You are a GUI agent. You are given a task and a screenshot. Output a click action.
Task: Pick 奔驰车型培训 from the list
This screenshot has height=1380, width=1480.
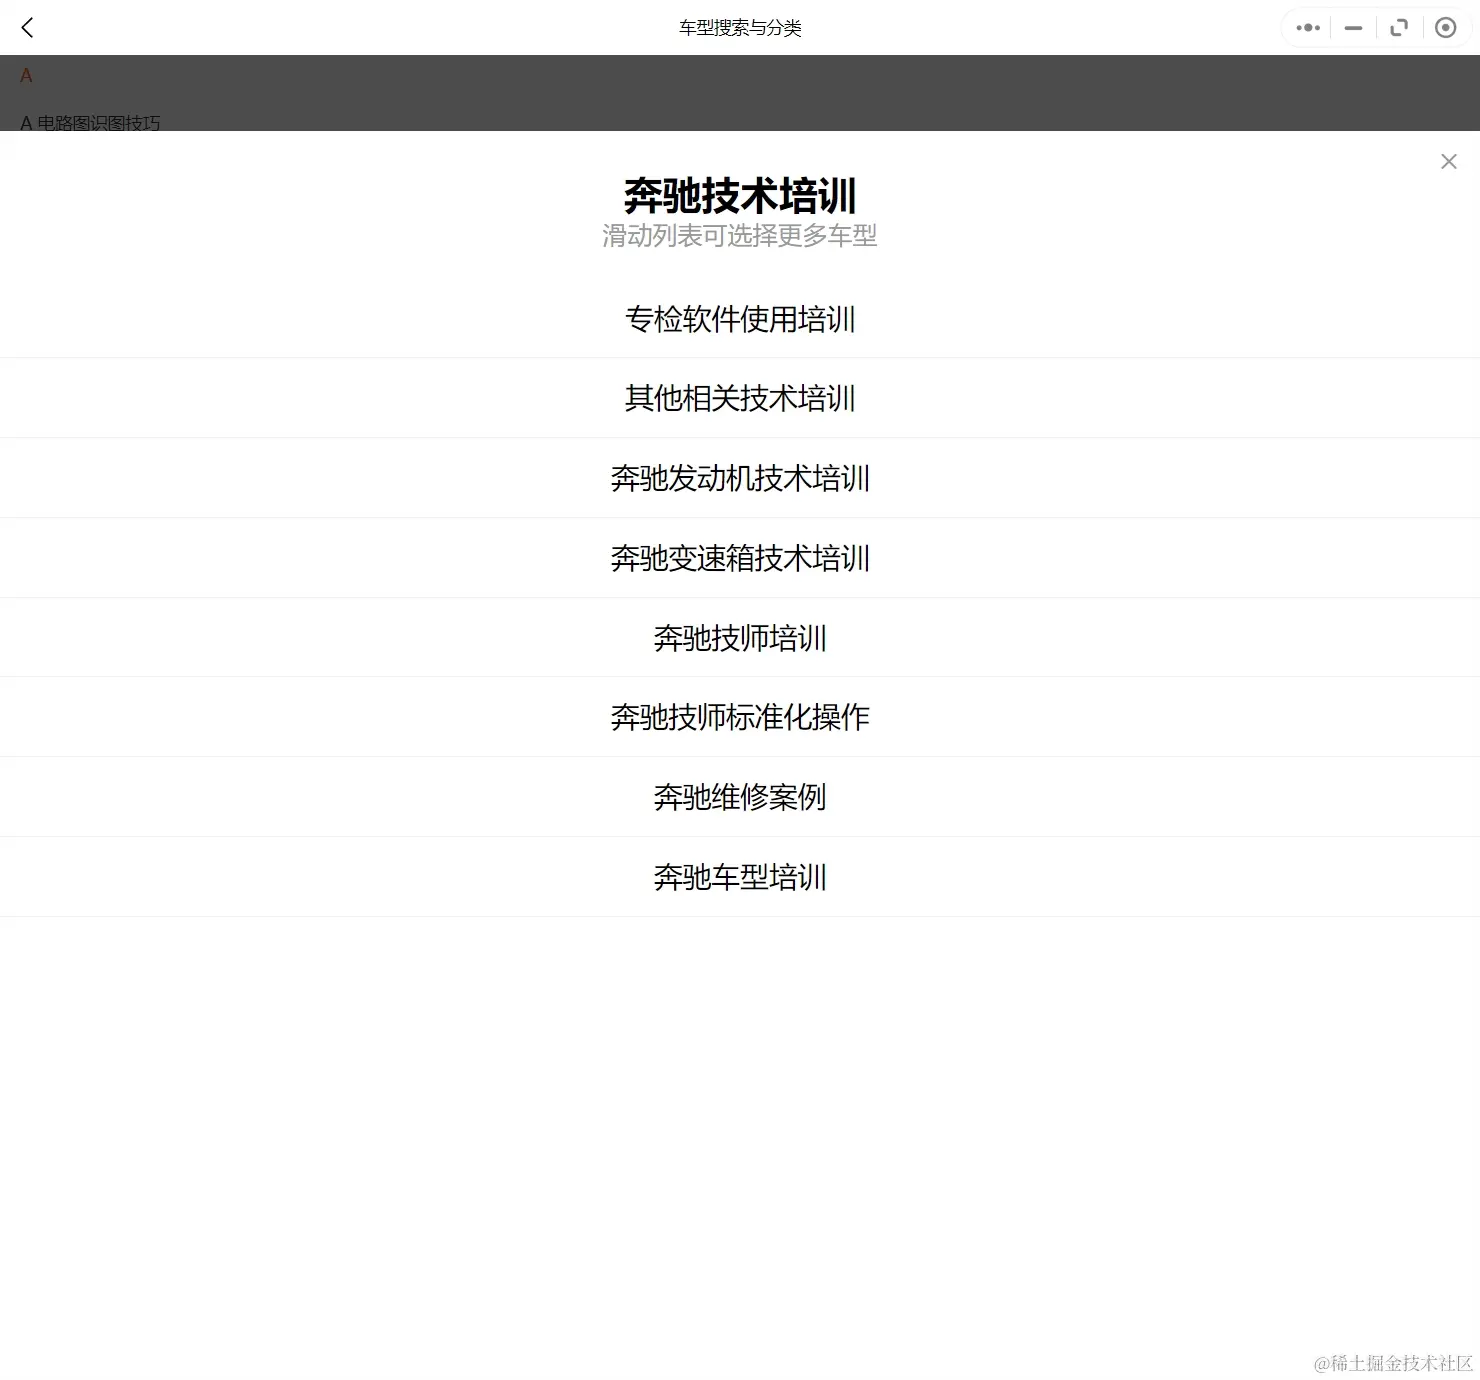tap(740, 877)
